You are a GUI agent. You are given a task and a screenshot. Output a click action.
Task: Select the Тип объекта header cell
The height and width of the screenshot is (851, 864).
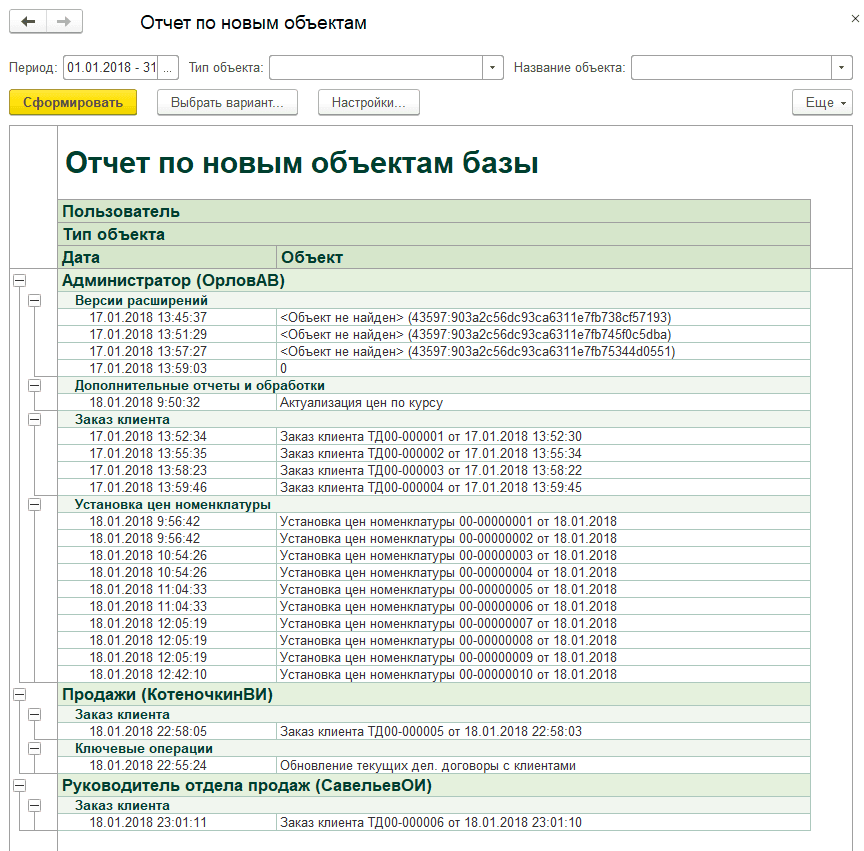pyautogui.click(x=434, y=234)
